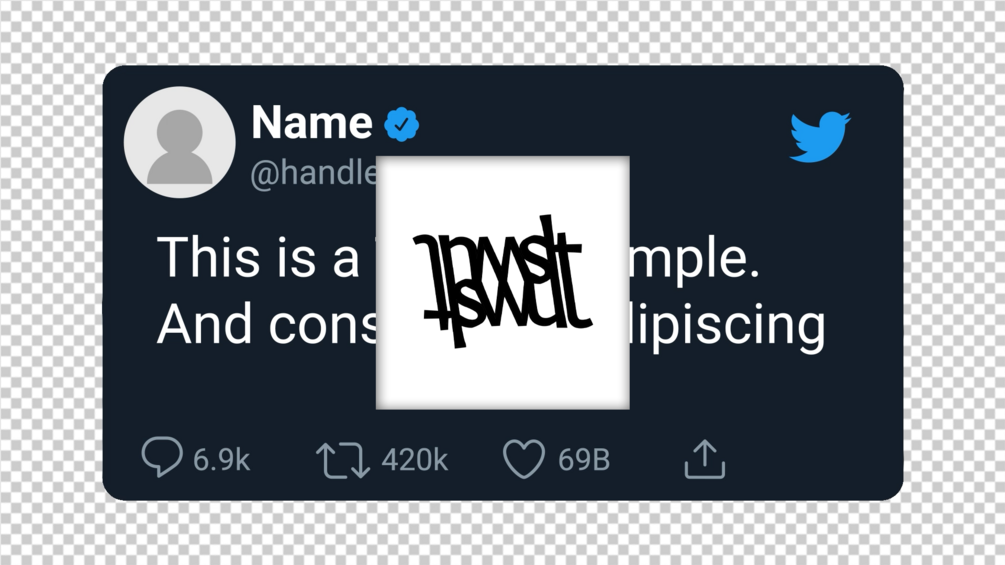Click the word 'lipiscing' in tweet

coord(729,324)
